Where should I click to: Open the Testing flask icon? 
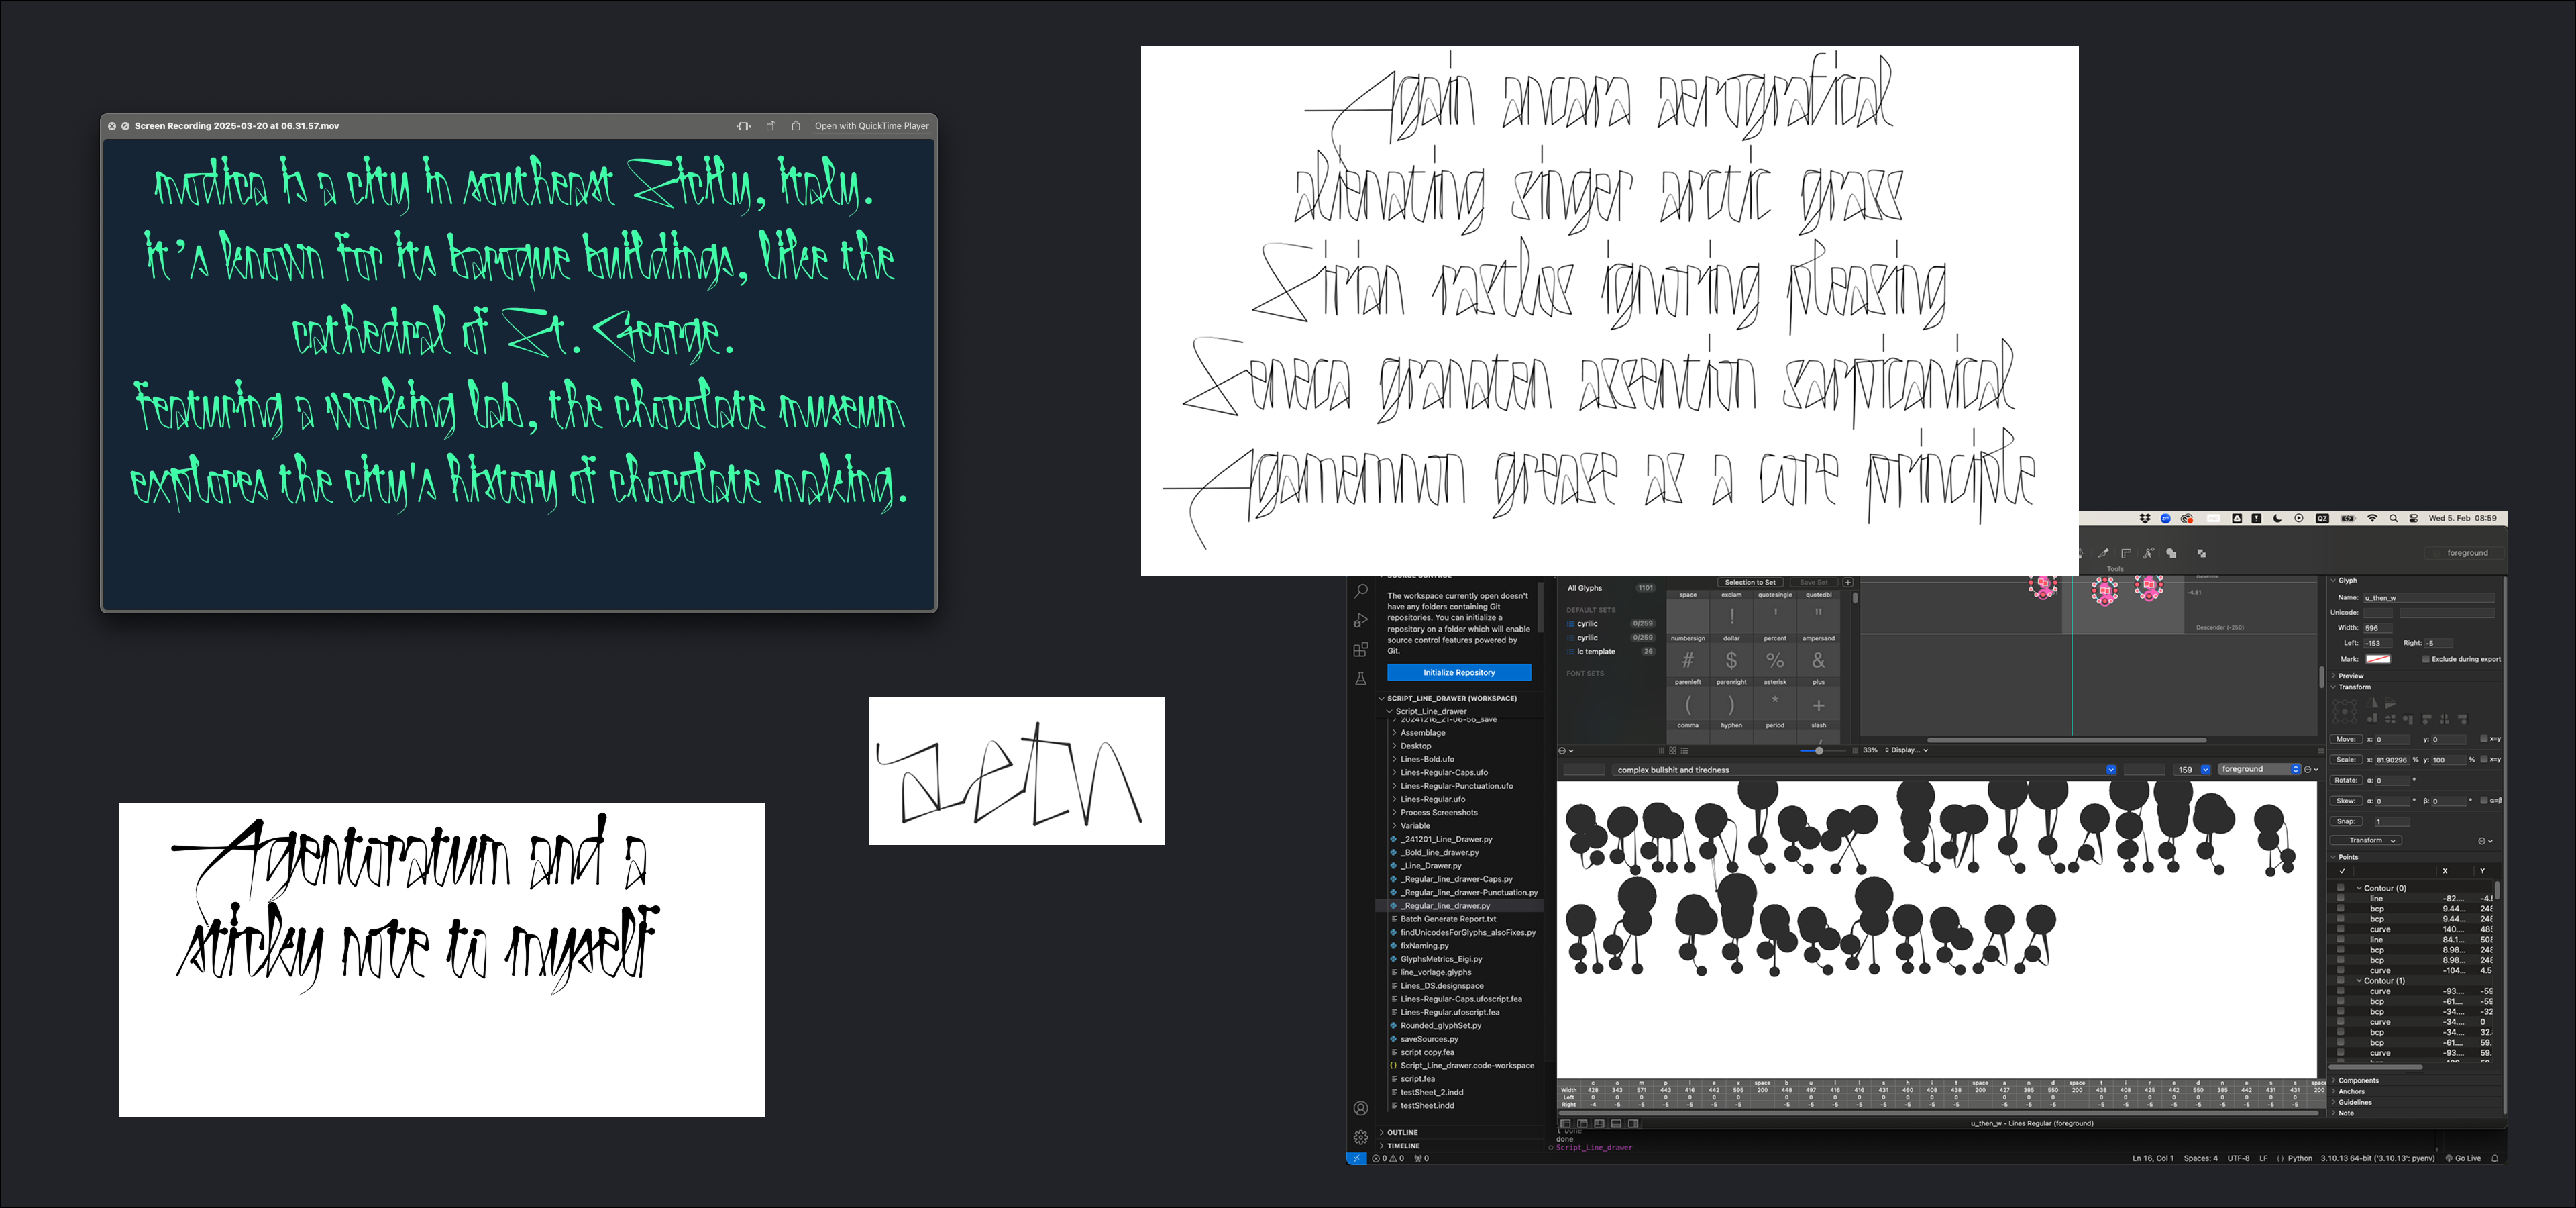point(1360,679)
